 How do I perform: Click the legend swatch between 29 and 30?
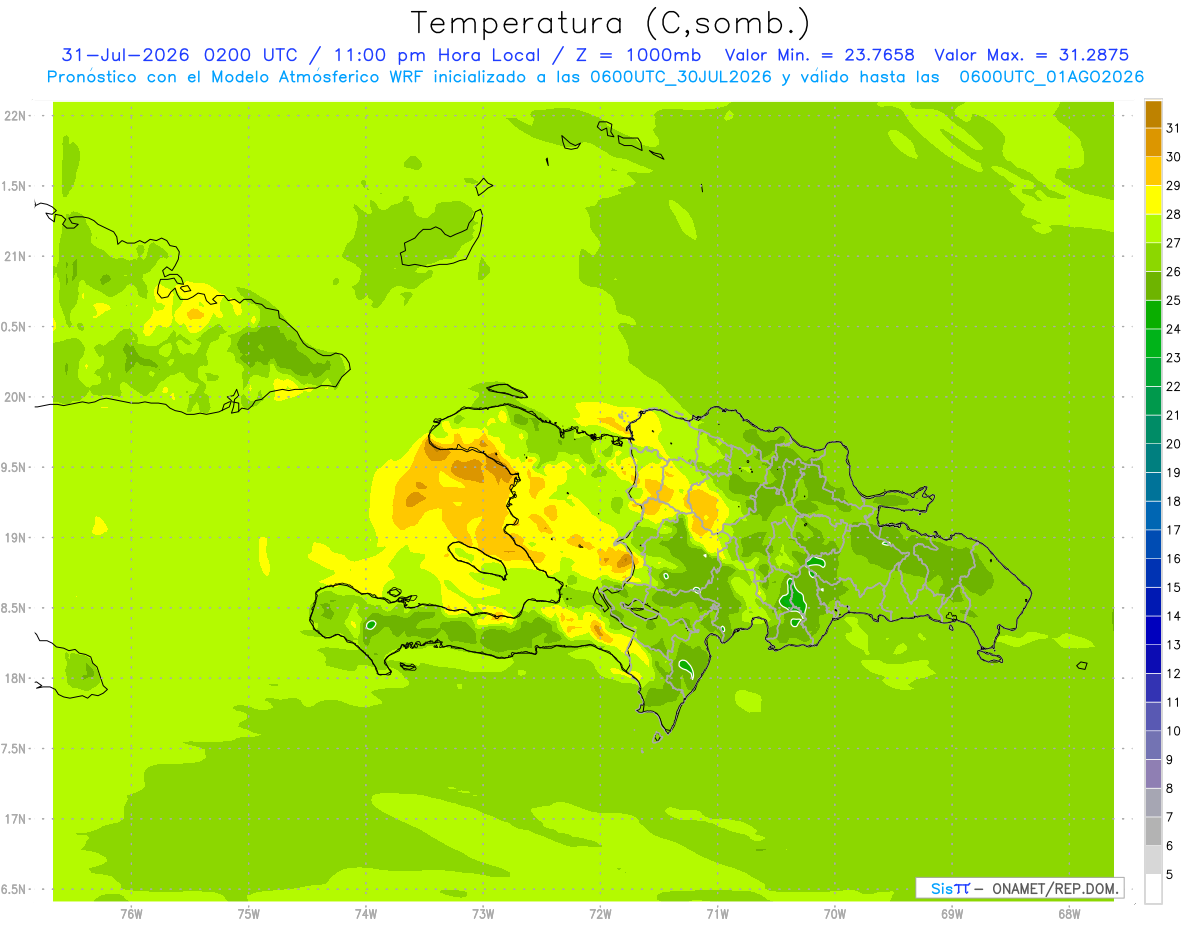[1153, 172]
